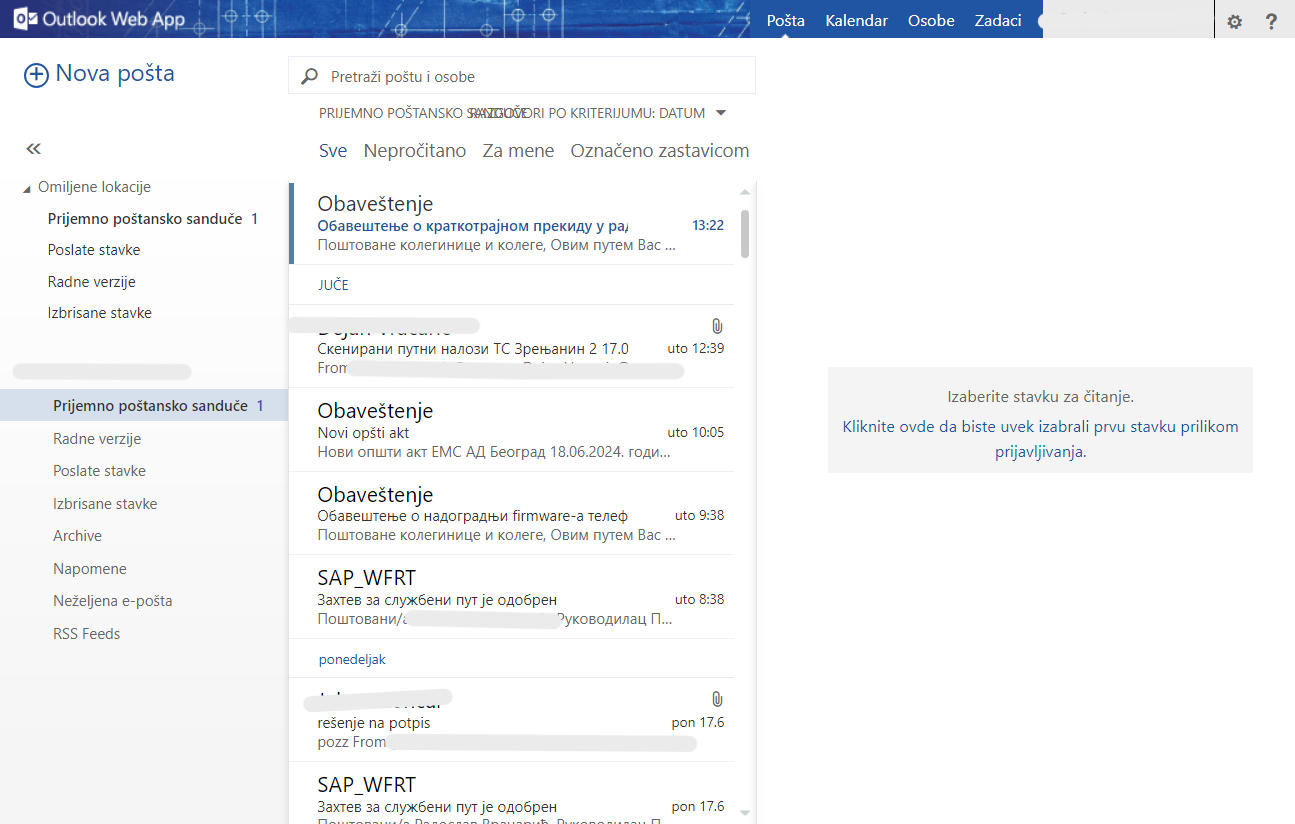Open mailbox Poslate stavke folder
This screenshot has height=824, width=1295.
pyautogui.click(x=100, y=471)
